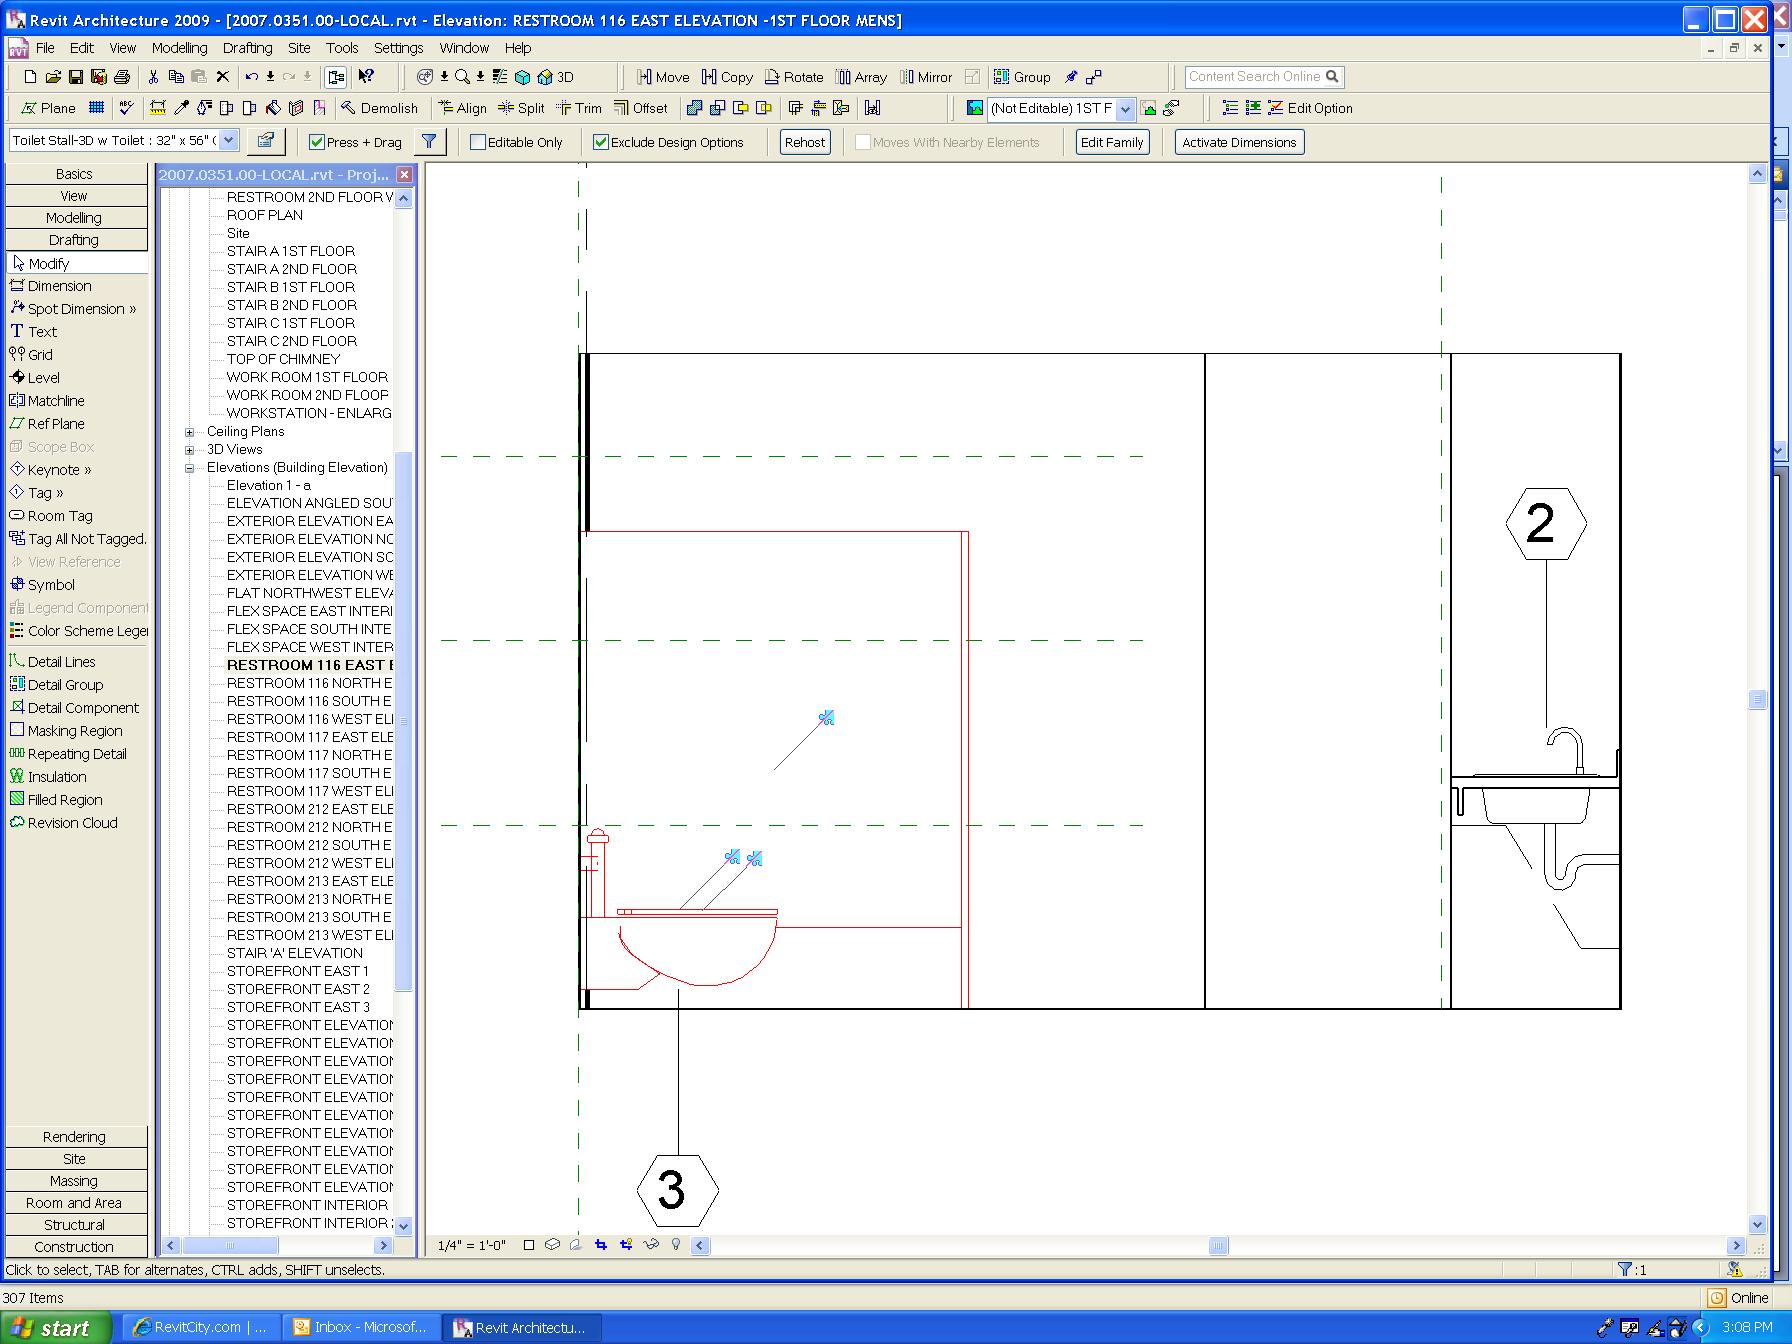The image size is (1792, 1344).
Task: Expand the Spot Dimension flyout
Action: [132, 309]
